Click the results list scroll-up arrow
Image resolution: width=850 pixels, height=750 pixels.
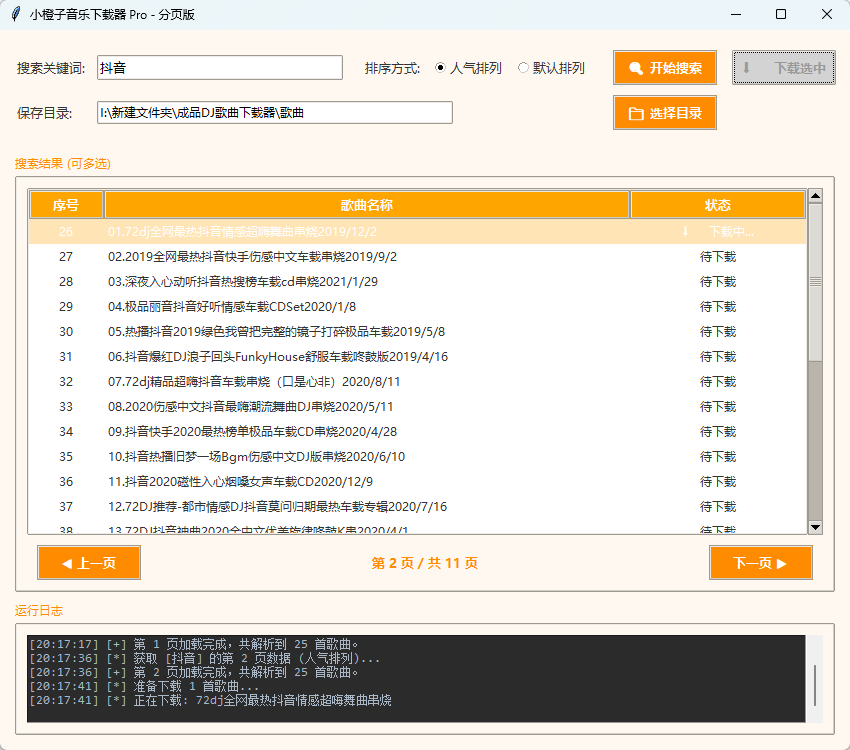[815, 196]
